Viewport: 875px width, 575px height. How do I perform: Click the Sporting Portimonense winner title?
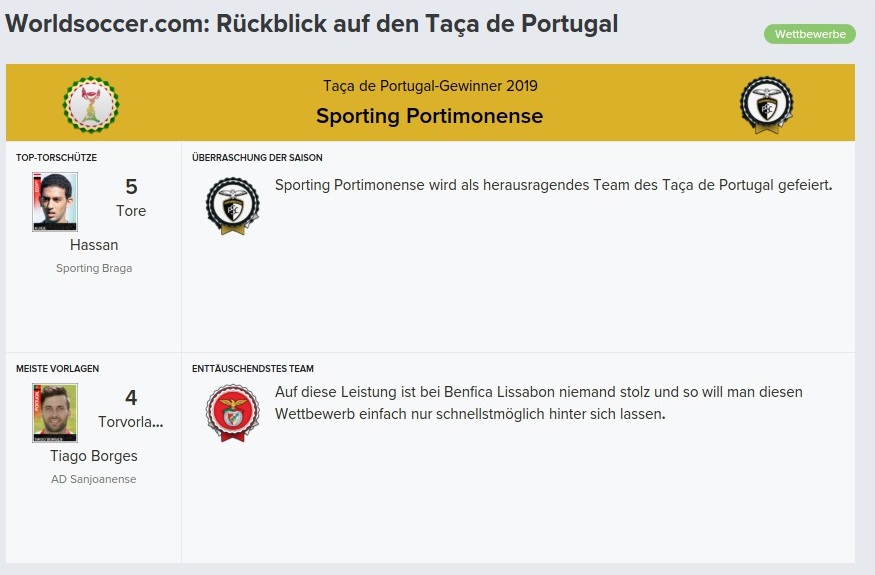click(429, 116)
